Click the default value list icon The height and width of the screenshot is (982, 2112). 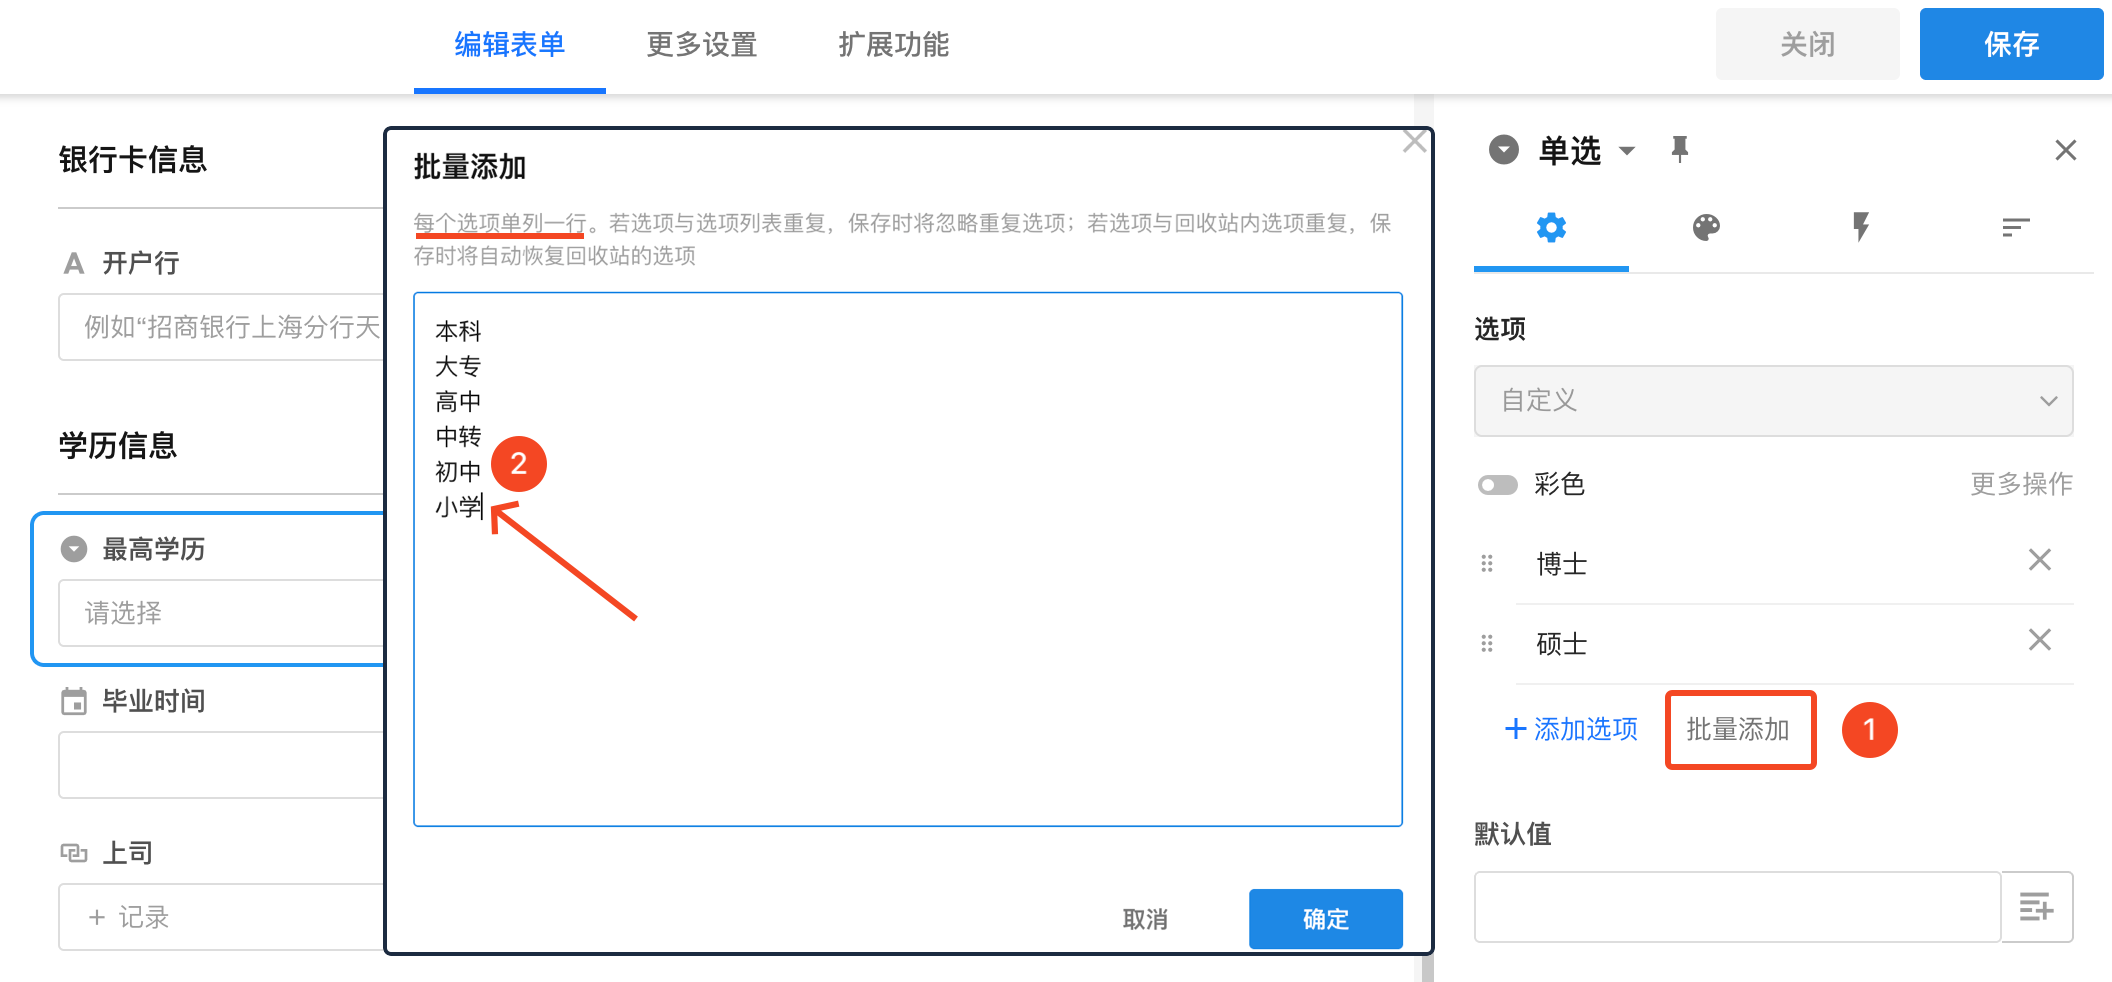point(2036,907)
